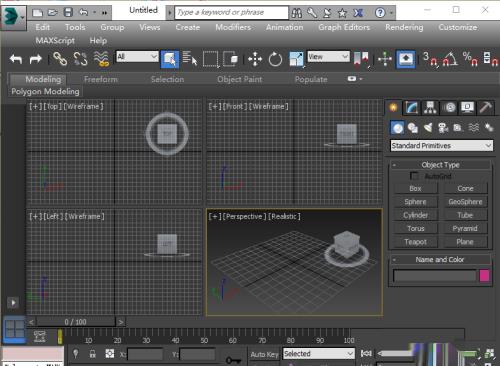
Task: Toggle Auto Key animation mode
Action: [x=264, y=354]
